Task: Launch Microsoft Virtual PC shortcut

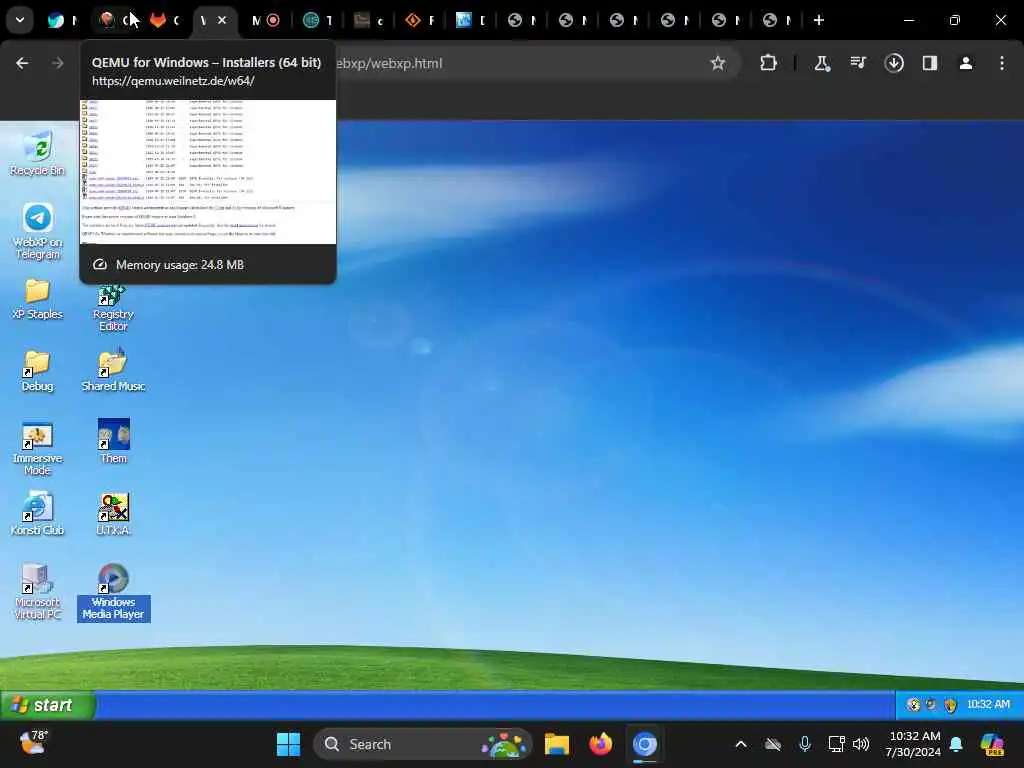Action: click(37, 592)
